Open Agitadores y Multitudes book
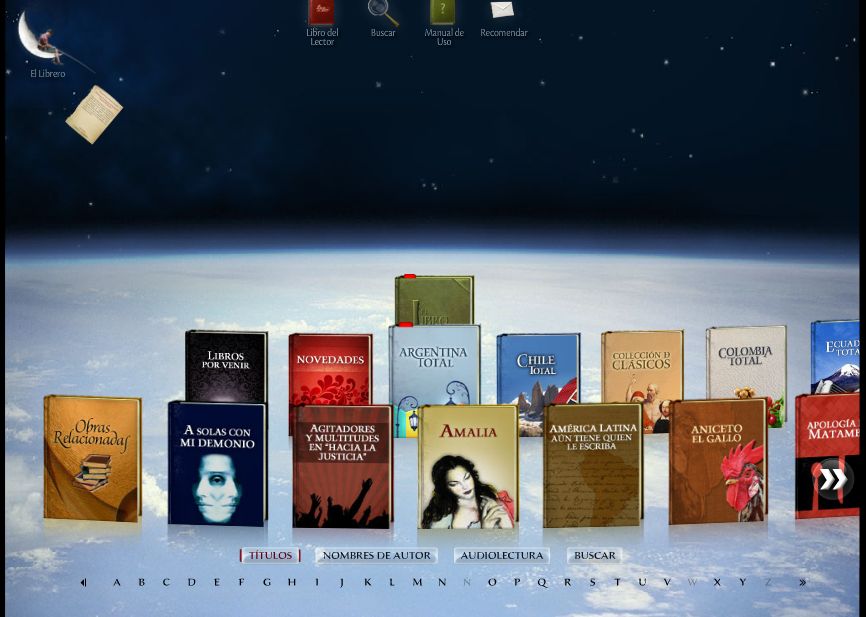The height and width of the screenshot is (617, 866). click(x=342, y=467)
